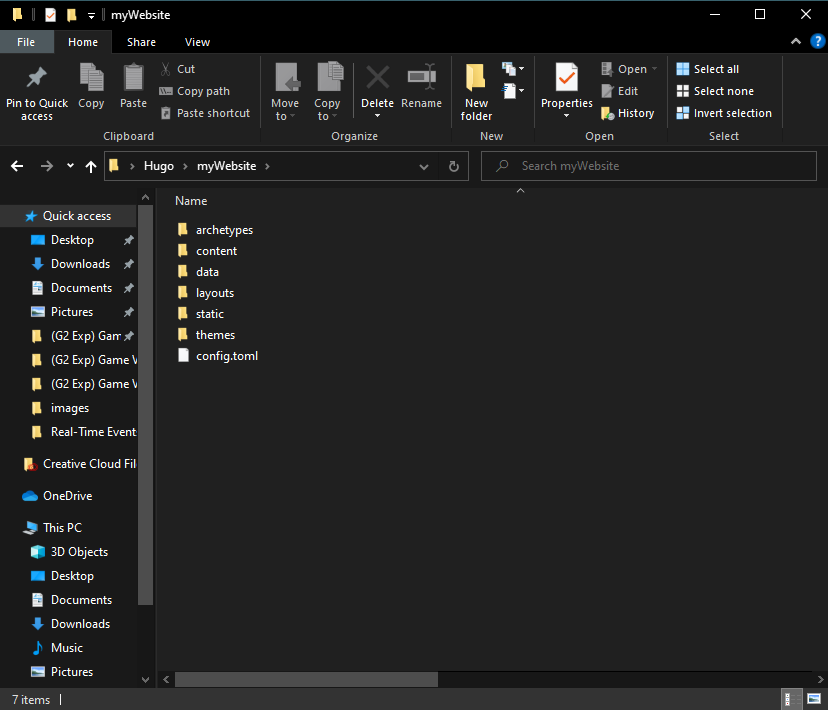
Task: Open the File tab
Action: (26, 42)
